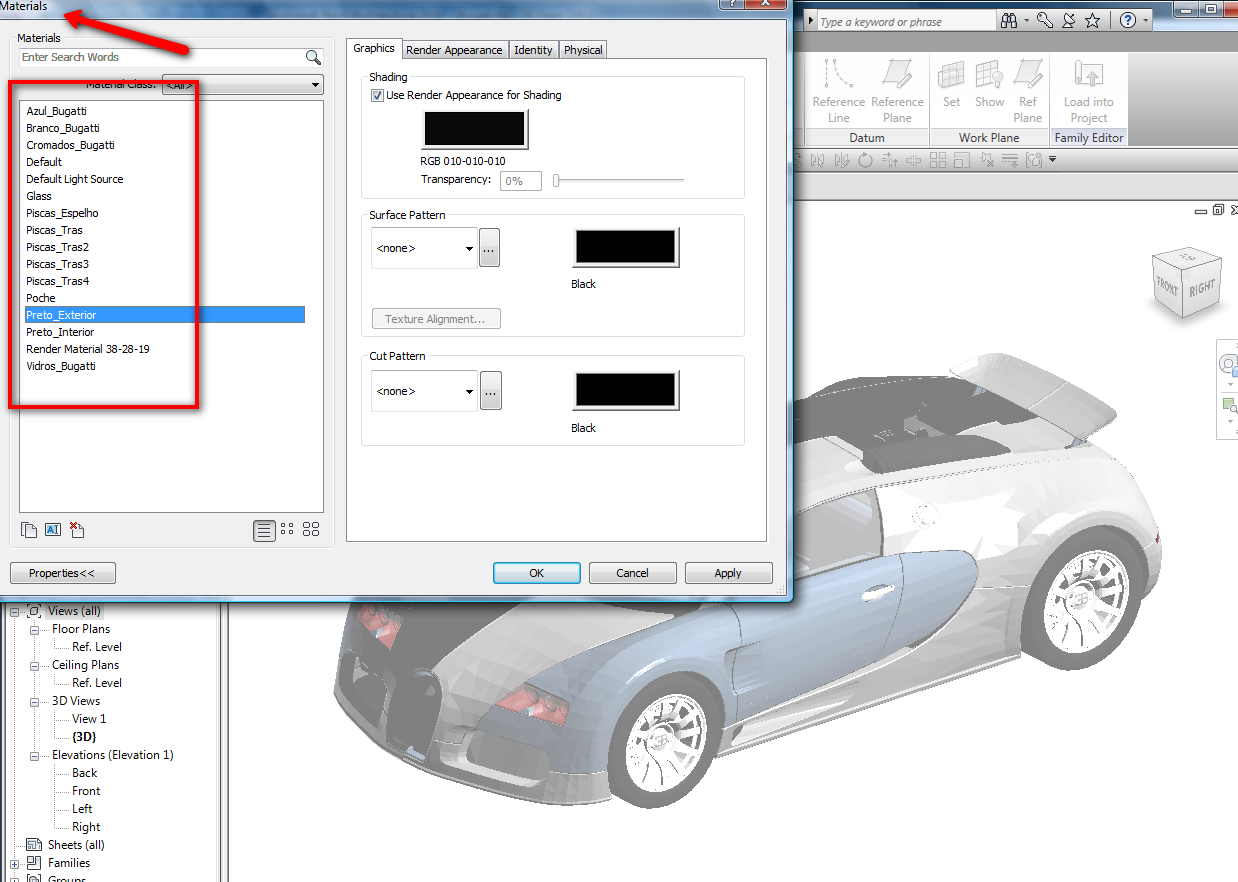Open Subscription Center key icon
The image size is (1238, 882).
[x=1044, y=21]
